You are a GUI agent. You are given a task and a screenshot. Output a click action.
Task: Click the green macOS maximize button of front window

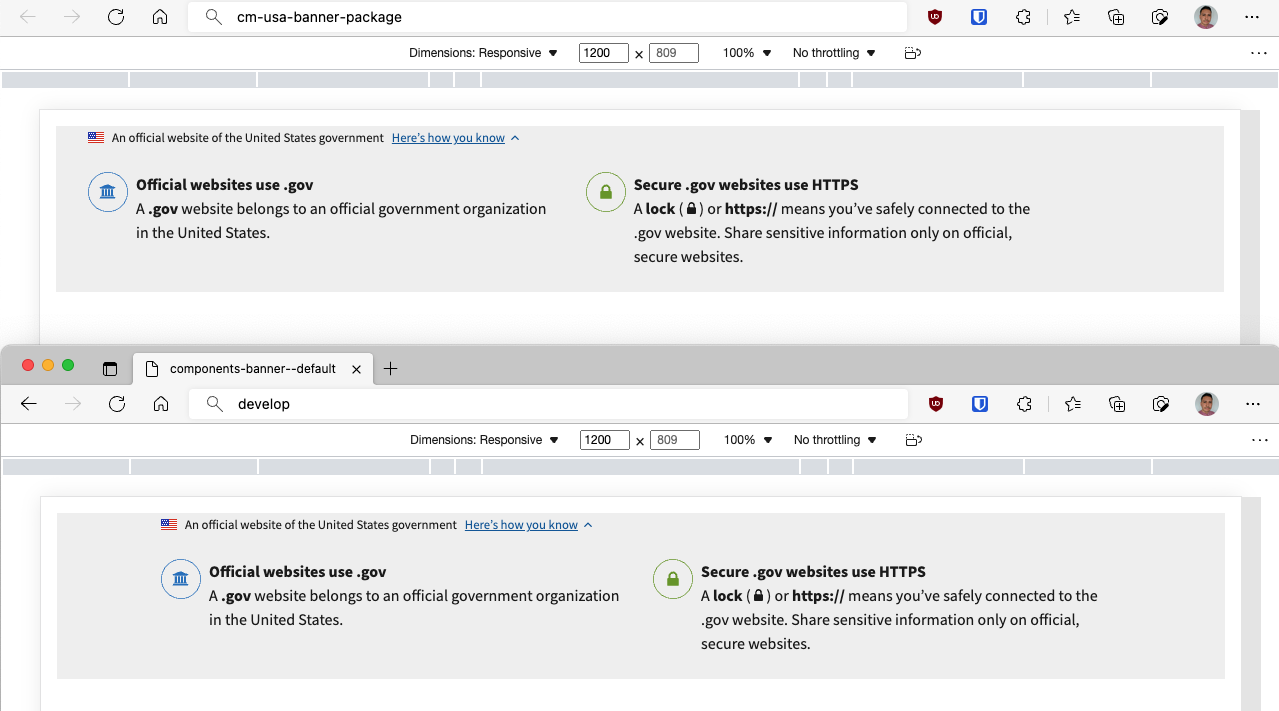click(x=68, y=365)
